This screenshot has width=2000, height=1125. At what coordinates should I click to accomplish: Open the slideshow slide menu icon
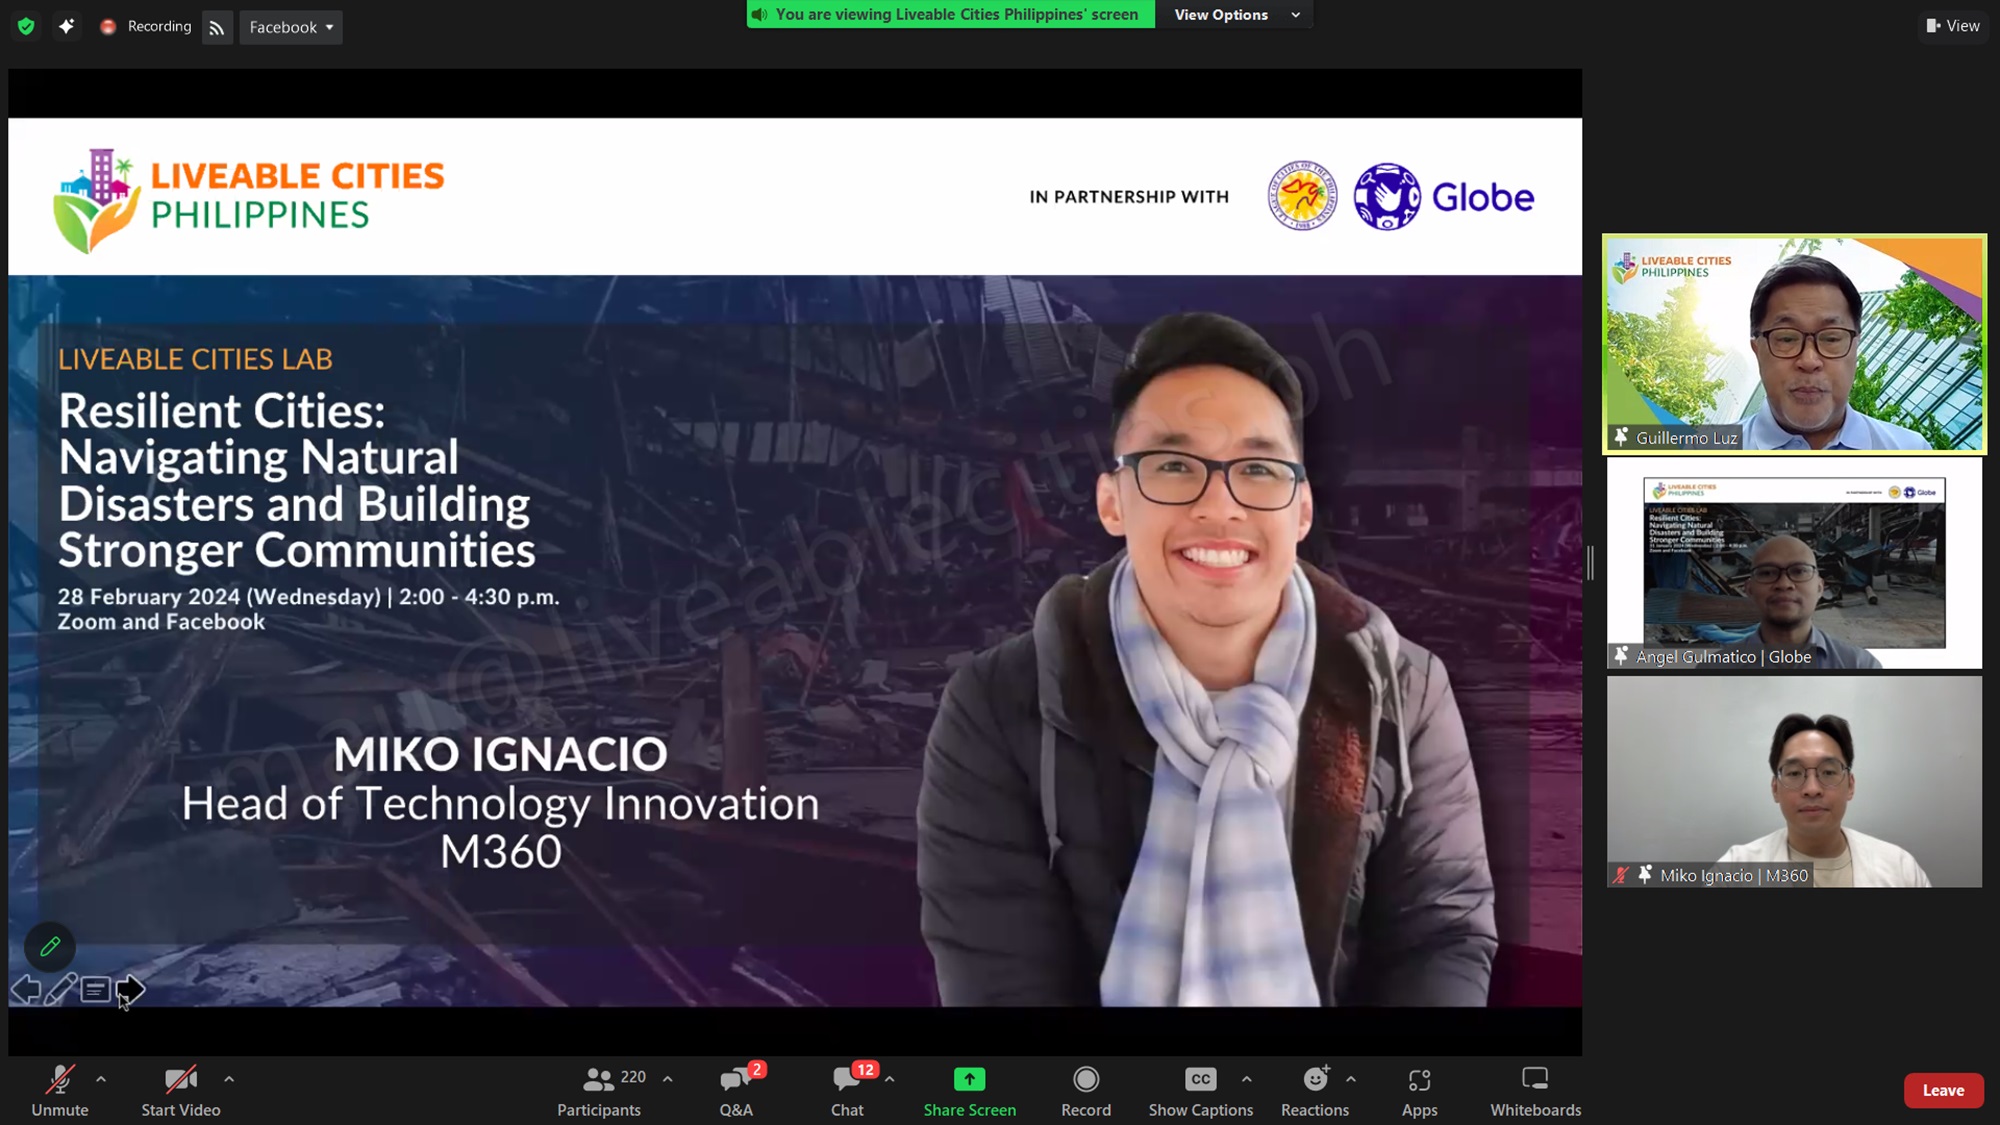coord(95,990)
